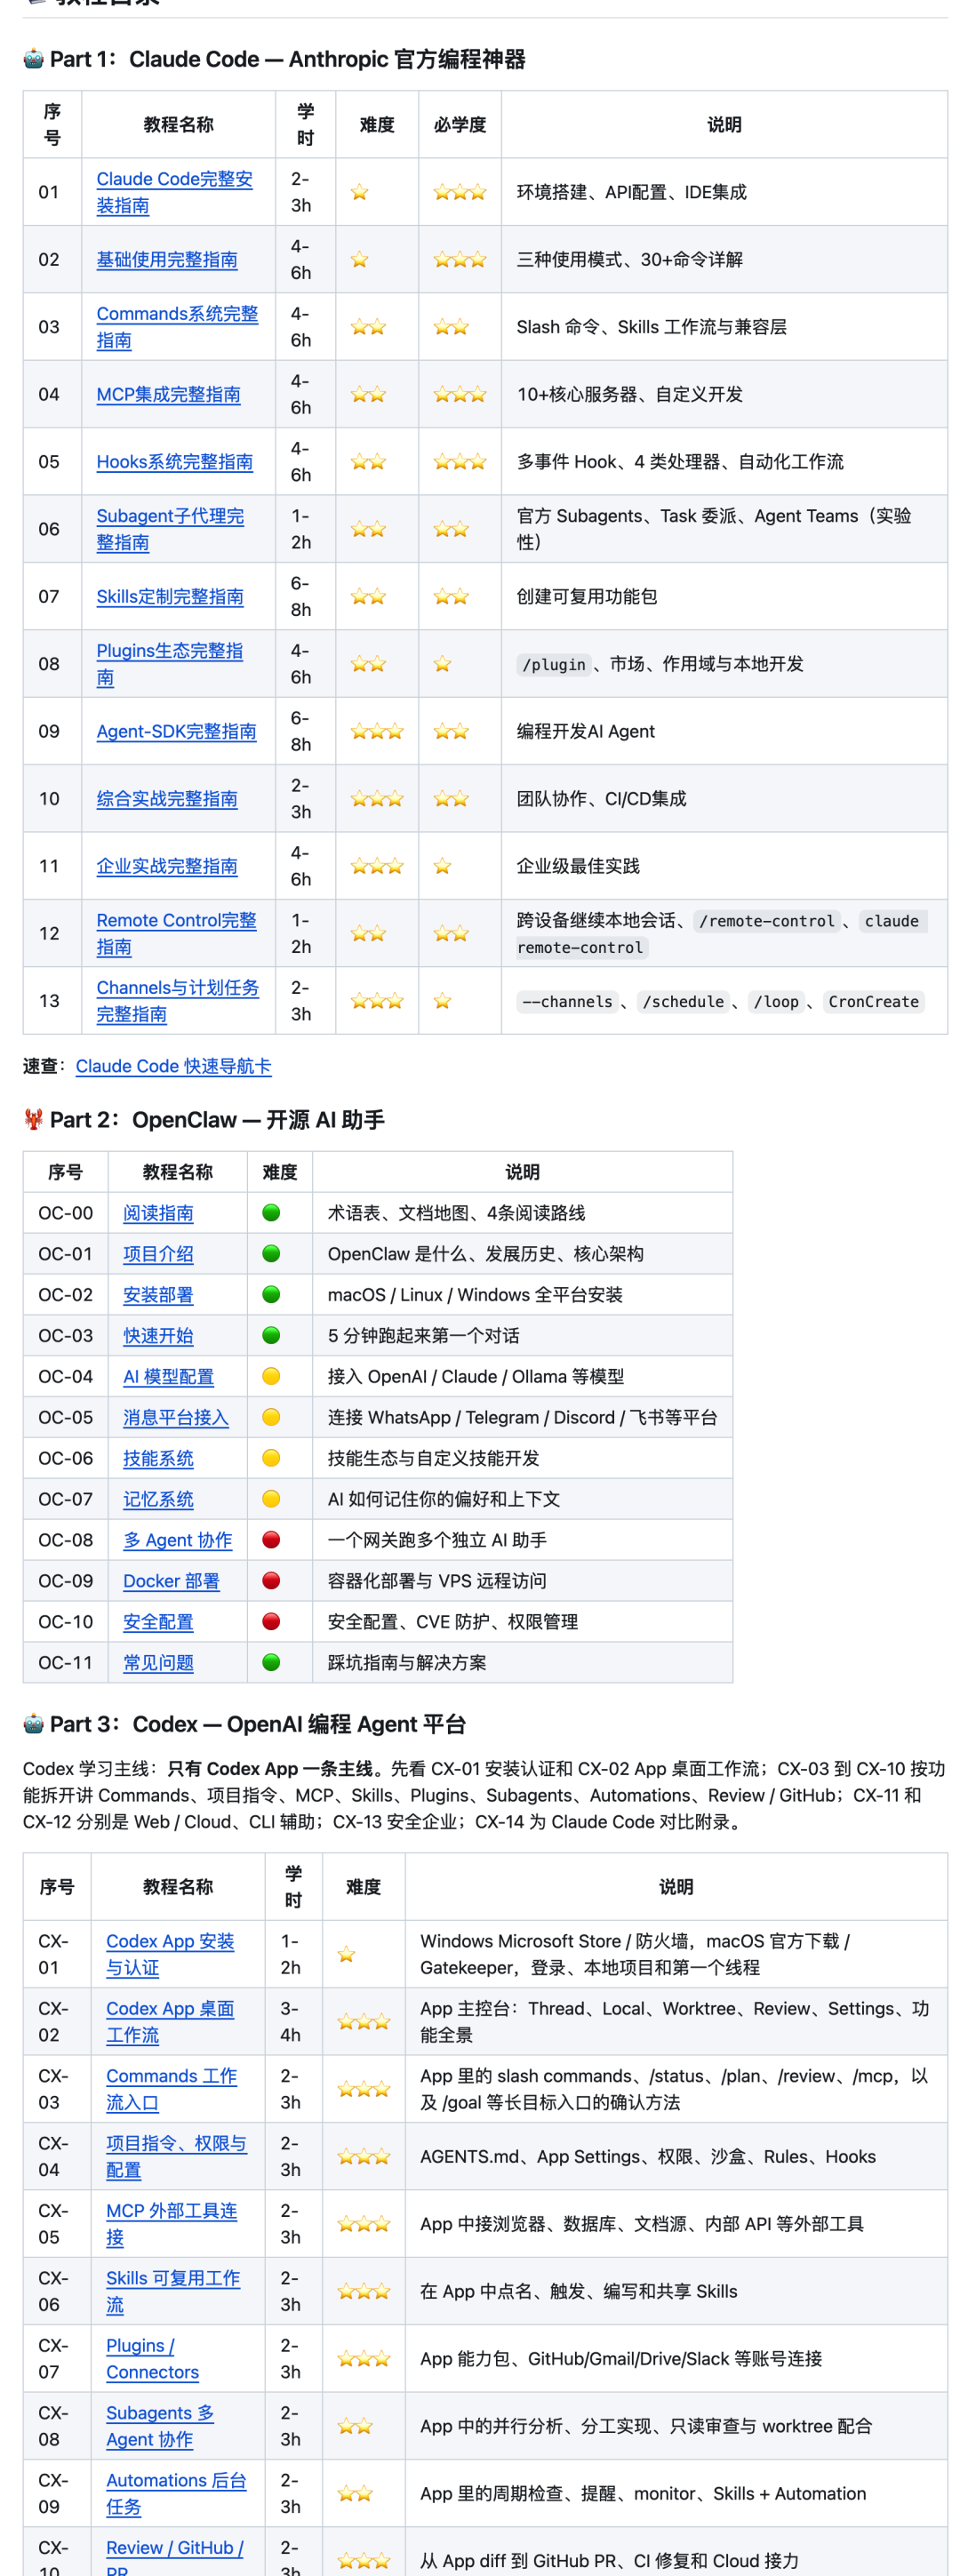This screenshot has height=2576, width=960.
Task: Open Subagent子代理完整指南 link
Action: click(x=170, y=529)
